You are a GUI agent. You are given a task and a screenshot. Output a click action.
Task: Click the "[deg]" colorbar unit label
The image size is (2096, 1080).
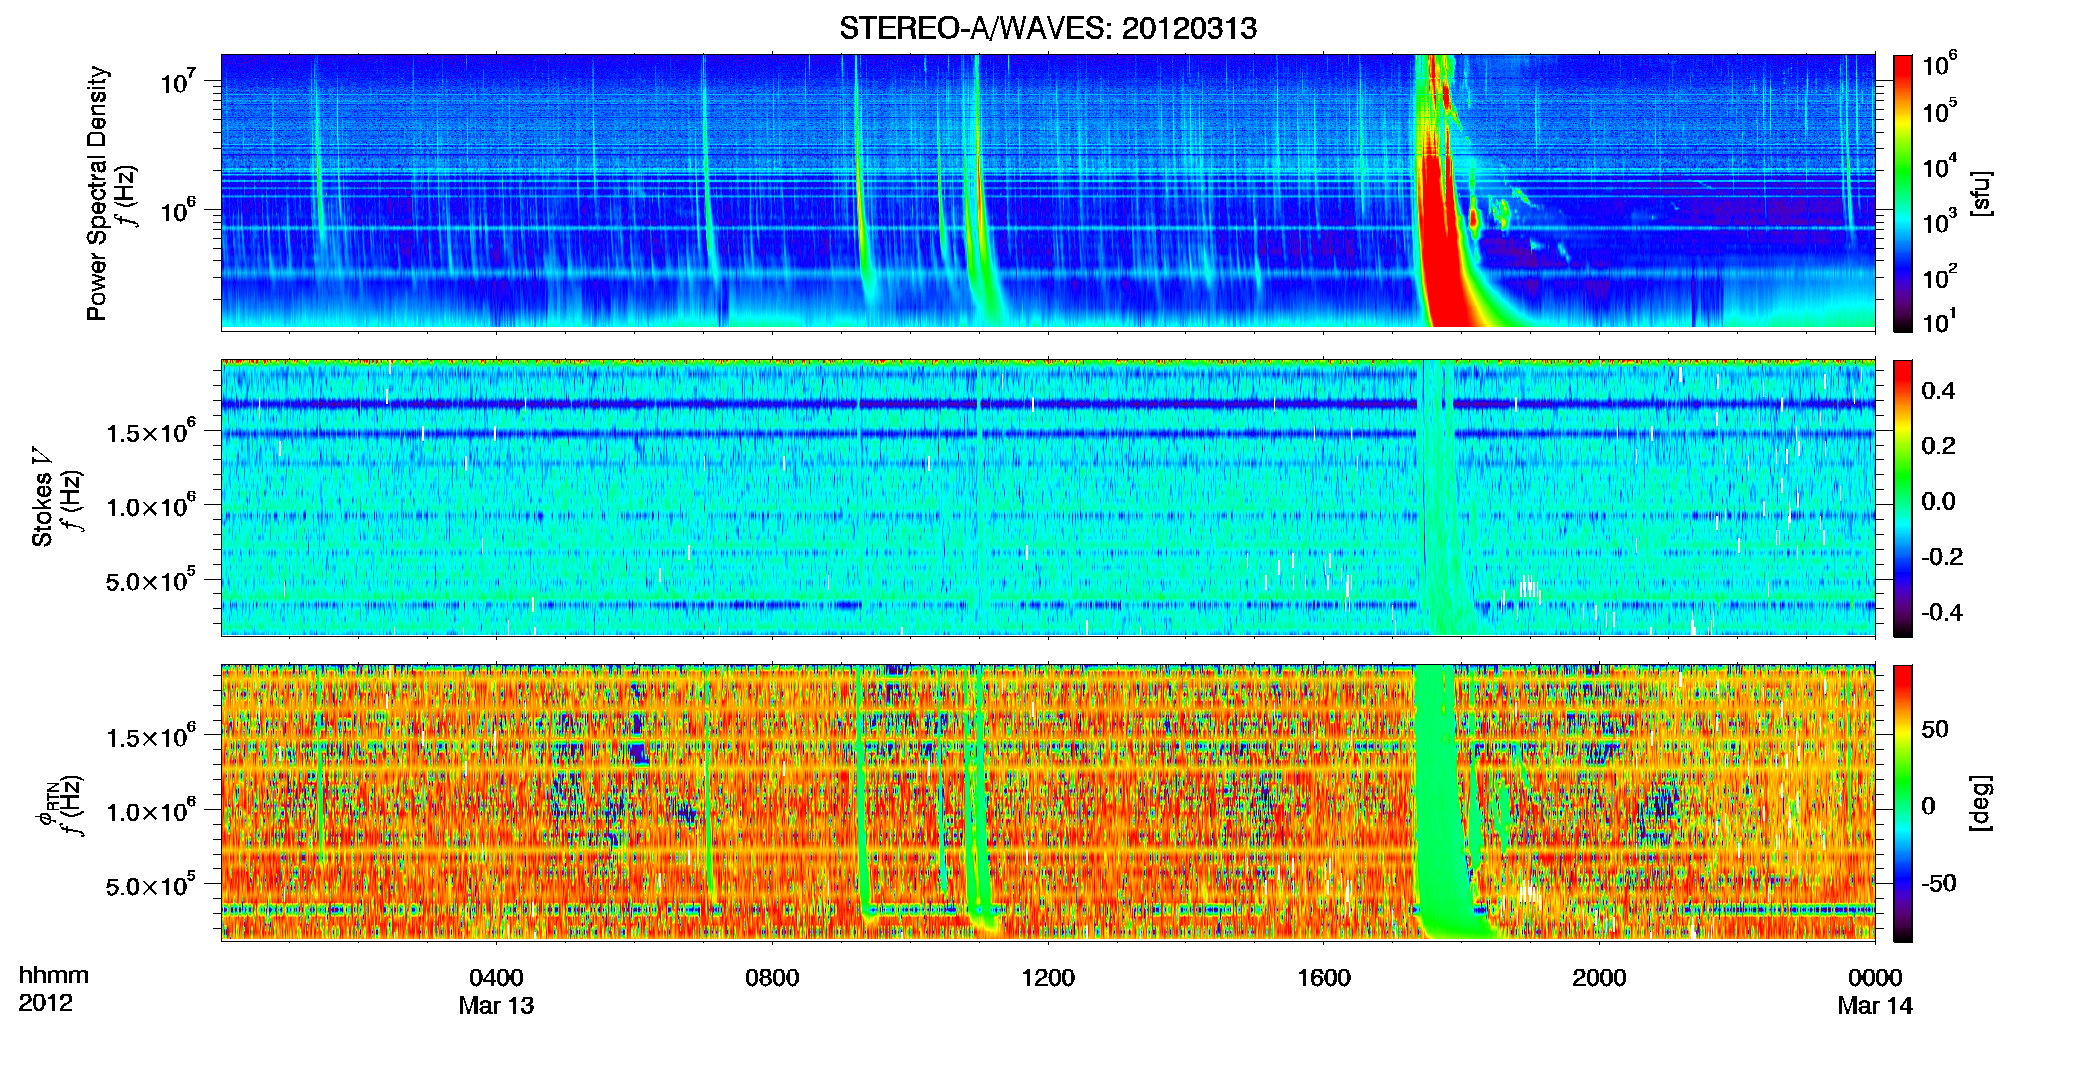pos(1981,803)
